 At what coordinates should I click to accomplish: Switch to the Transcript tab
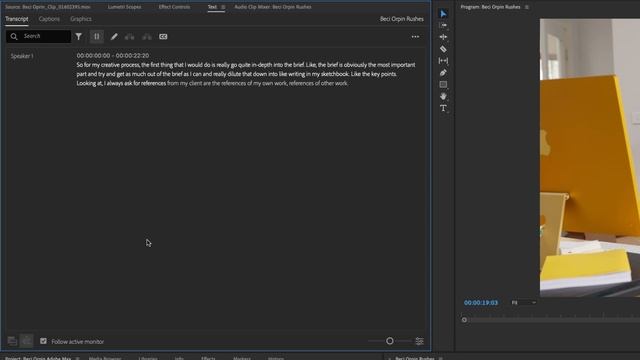tap(17, 19)
